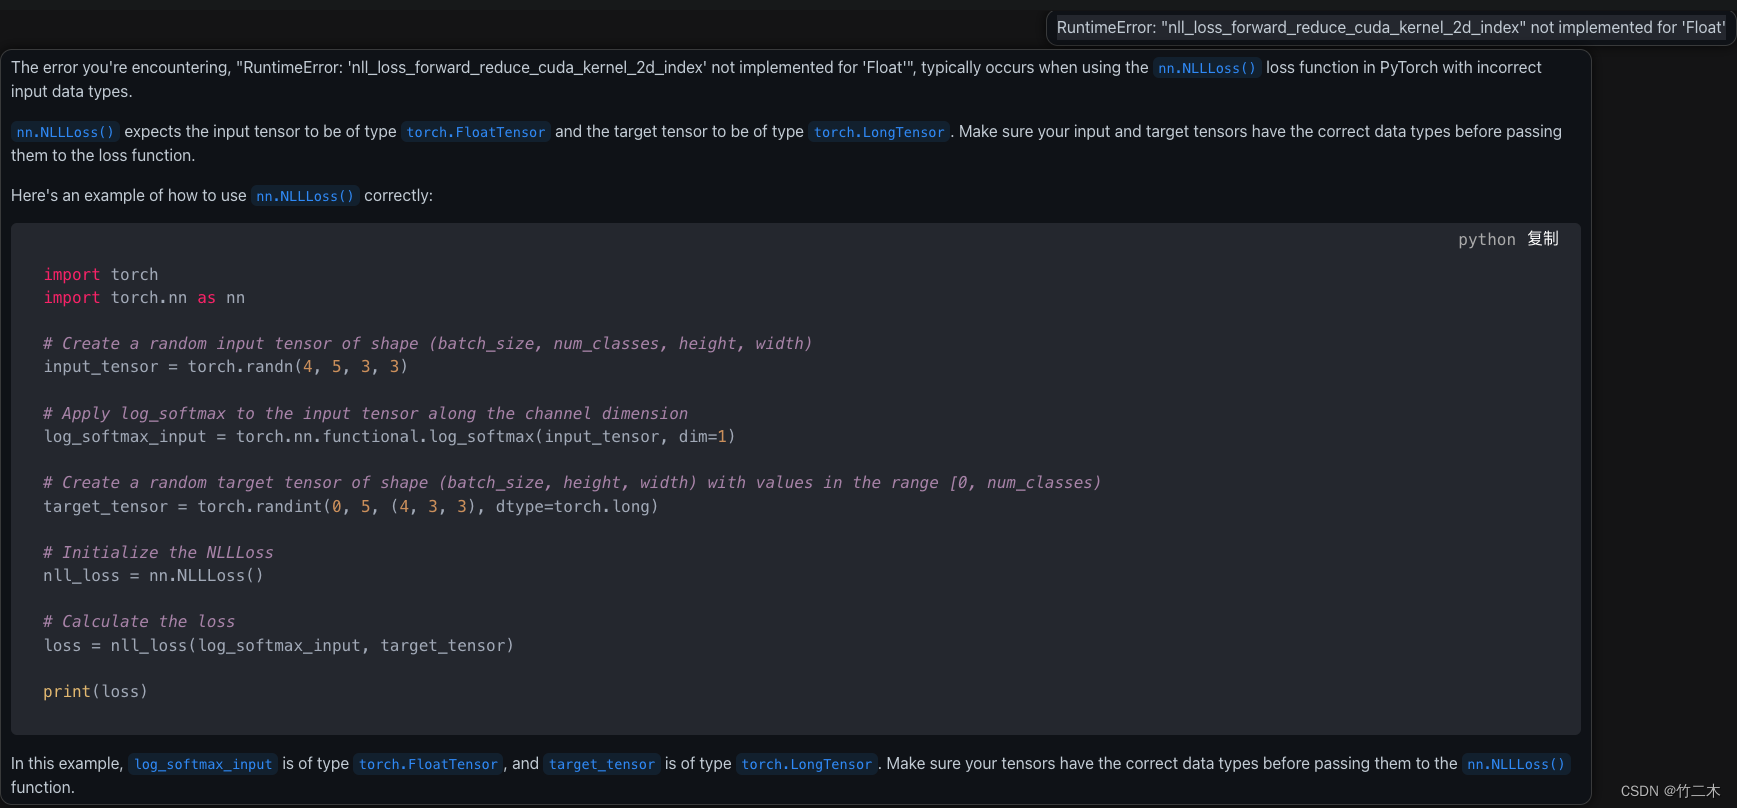Click the 'Create a random target tensor' comment
The image size is (1737, 808).
point(572,483)
